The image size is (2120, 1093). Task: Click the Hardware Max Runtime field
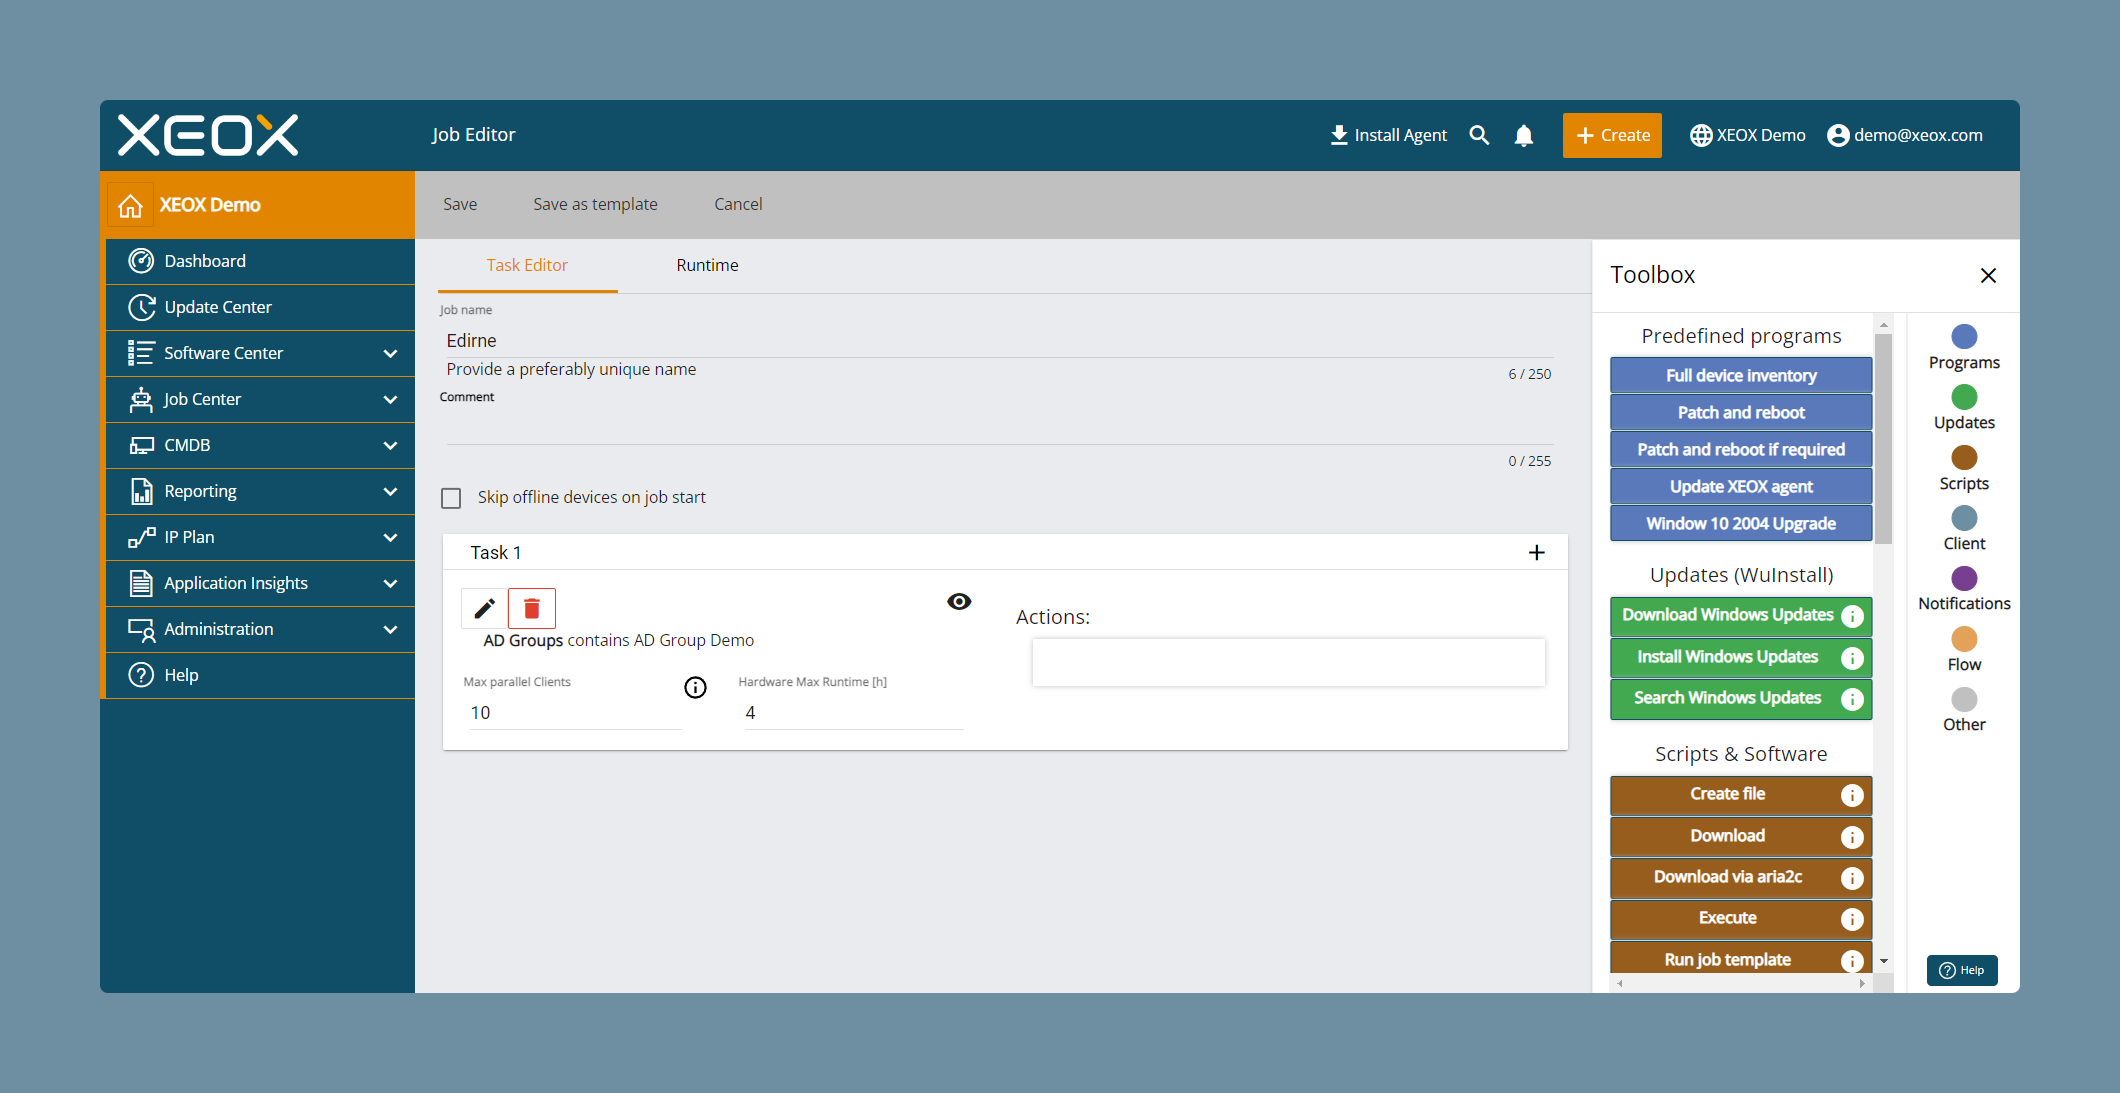853,713
